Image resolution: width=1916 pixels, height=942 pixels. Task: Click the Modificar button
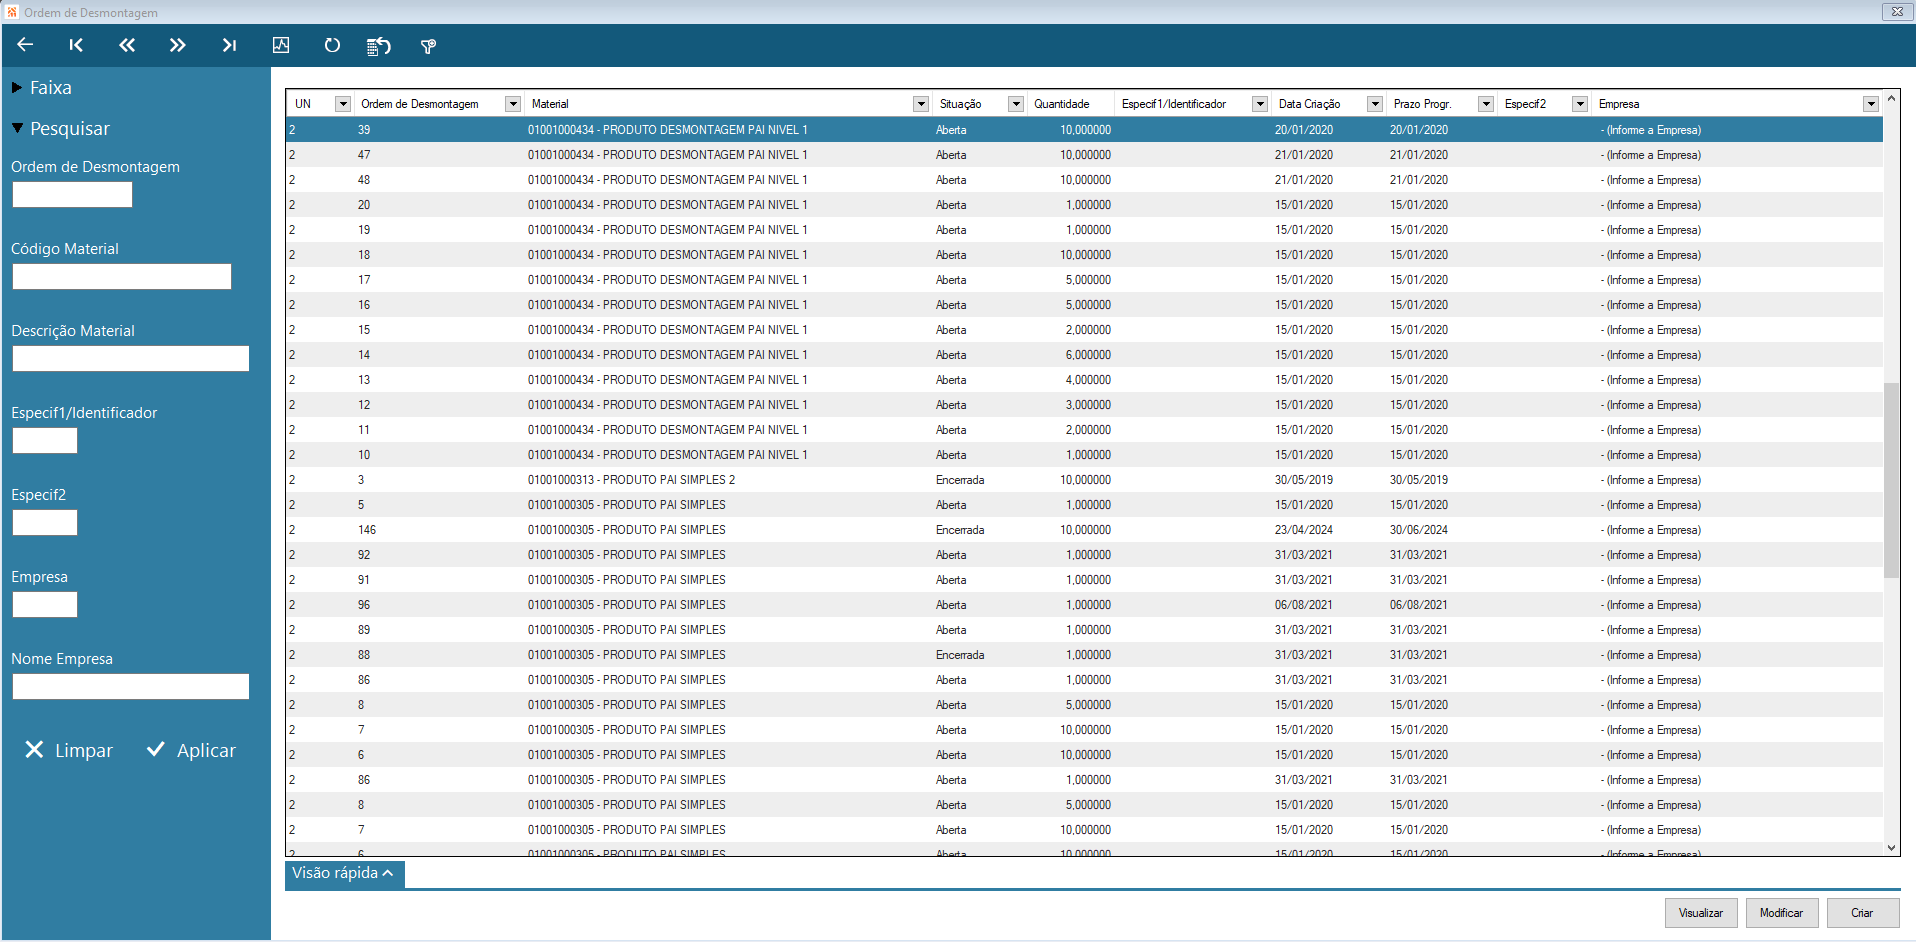click(x=1781, y=913)
